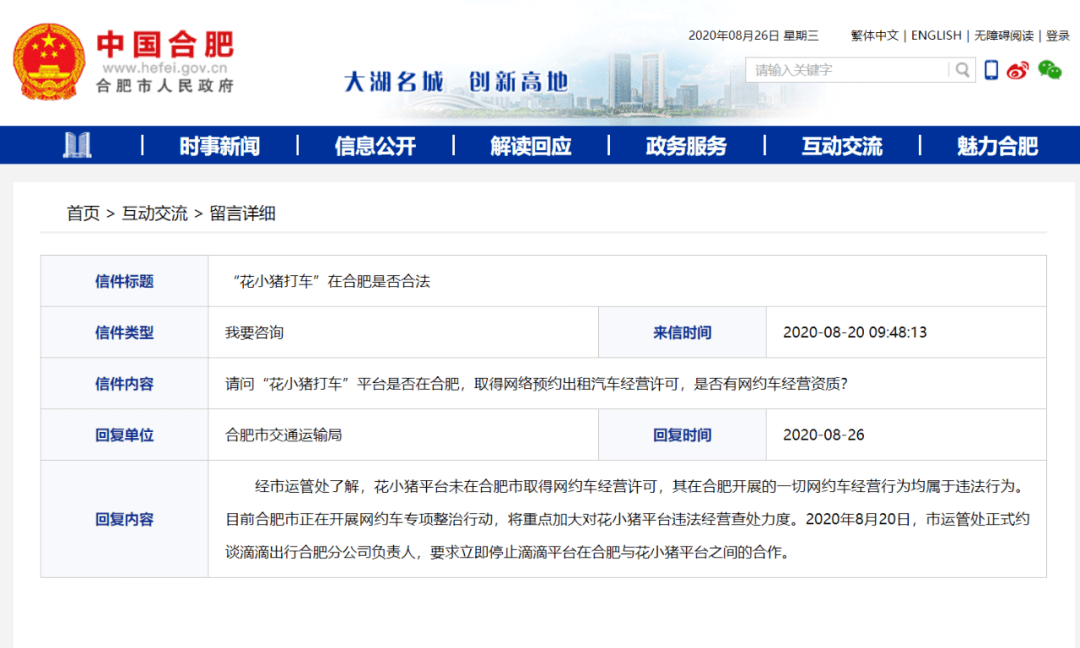
Task: Click the 中国合肥 site title
Action: pyautogui.click(x=165, y=44)
